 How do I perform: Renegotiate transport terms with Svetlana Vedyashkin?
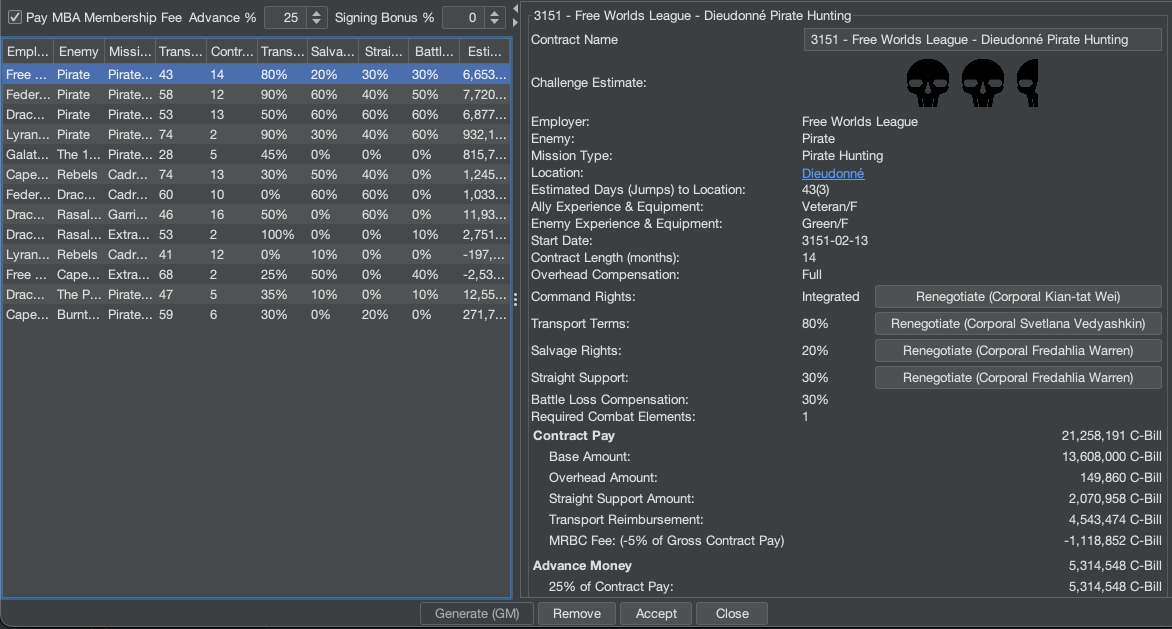pos(1018,323)
